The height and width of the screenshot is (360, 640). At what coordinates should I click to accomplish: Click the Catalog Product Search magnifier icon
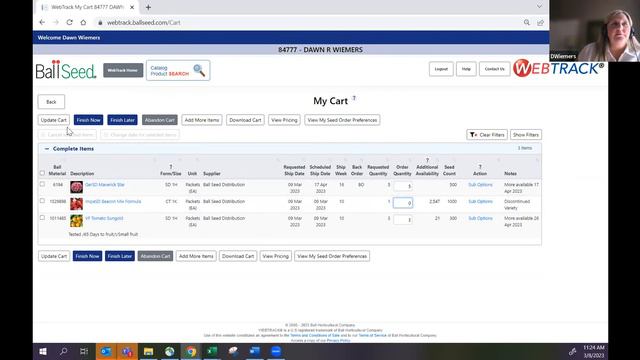(x=199, y=70)
